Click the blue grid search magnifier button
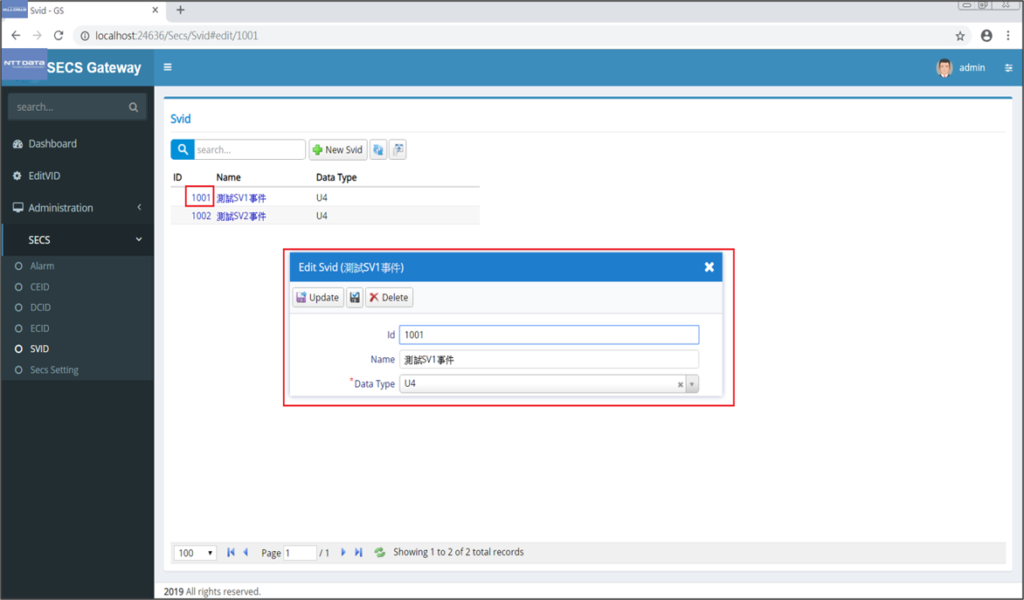The width and height of the screenshot is (1024, 600). (x=182, y=150)
